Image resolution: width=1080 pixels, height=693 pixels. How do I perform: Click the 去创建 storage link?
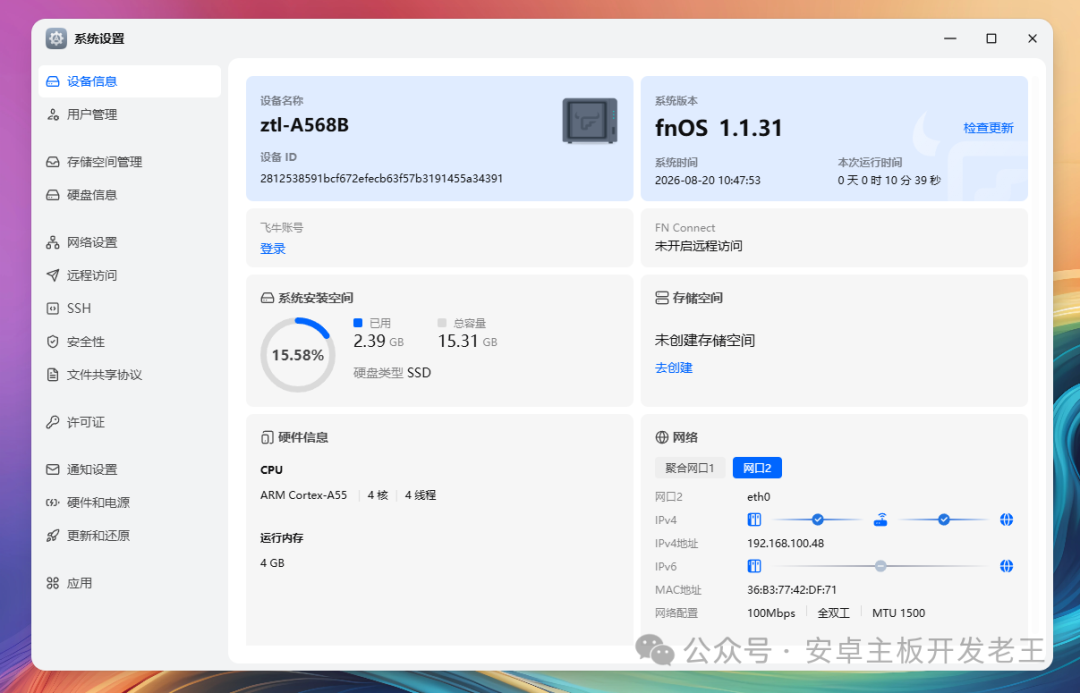pyautogui.click(x=674, y=368)
